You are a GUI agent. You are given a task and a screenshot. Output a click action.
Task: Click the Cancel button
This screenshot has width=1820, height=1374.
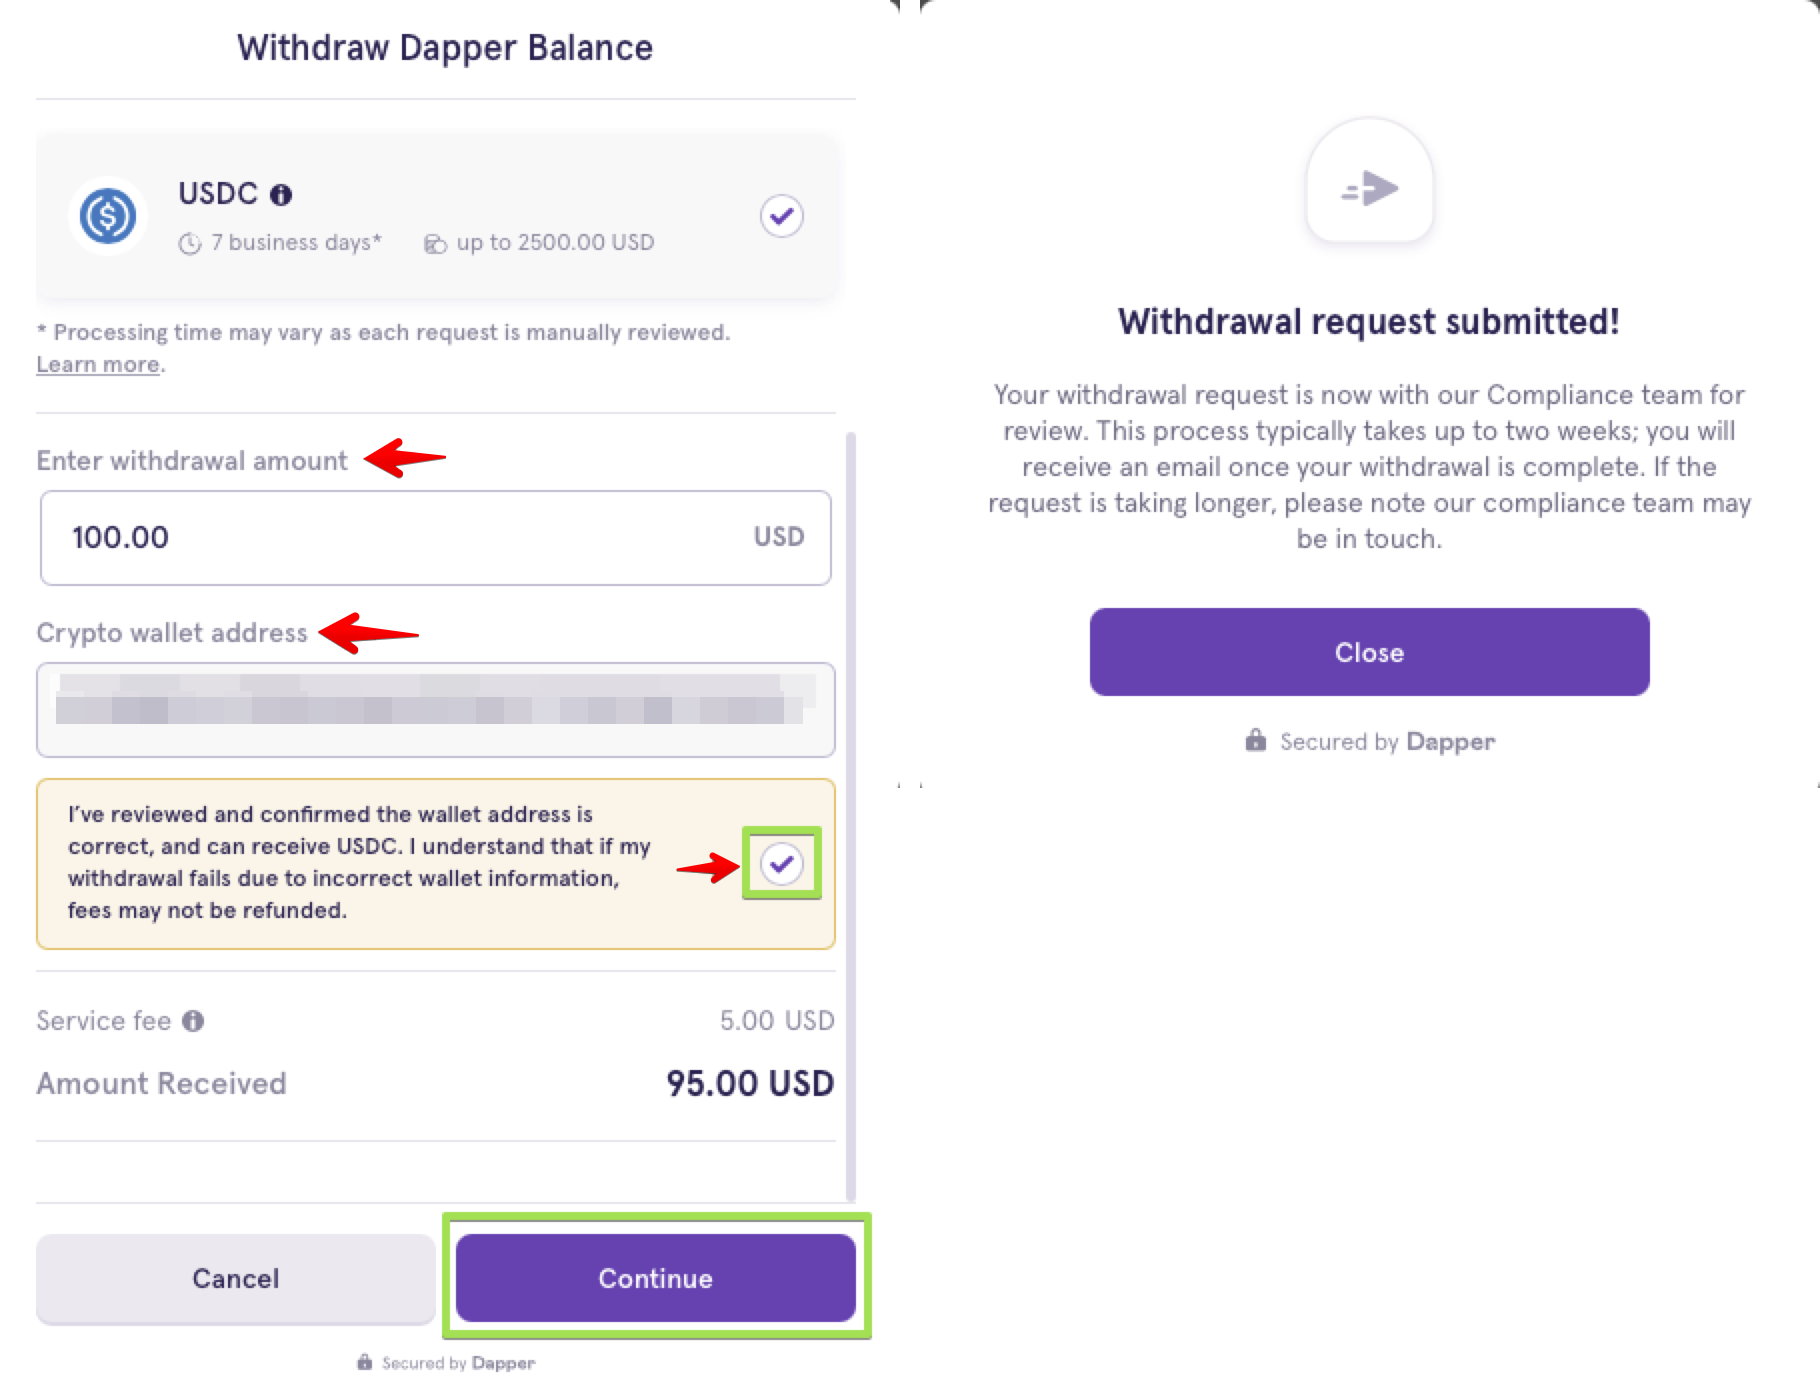point(236,1278)
